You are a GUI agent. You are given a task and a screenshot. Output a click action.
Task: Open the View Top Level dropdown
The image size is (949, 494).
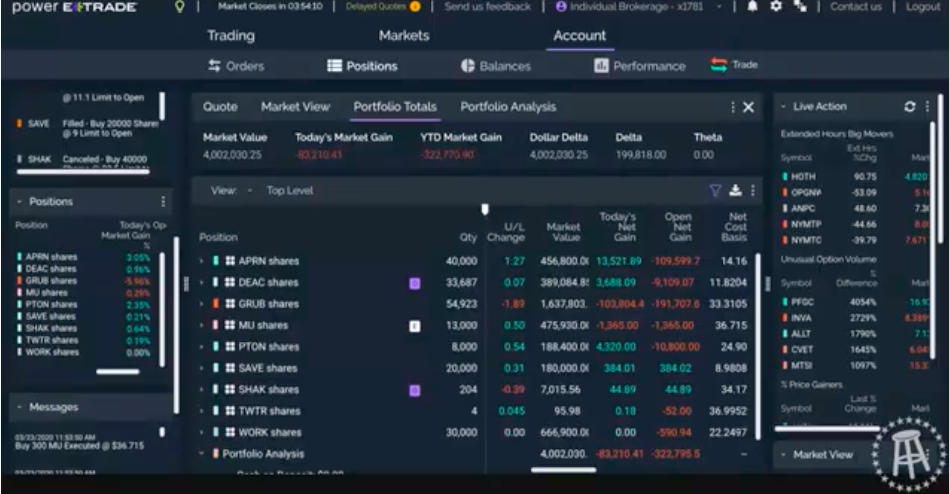pyautogui.click(x=262, y=191)
